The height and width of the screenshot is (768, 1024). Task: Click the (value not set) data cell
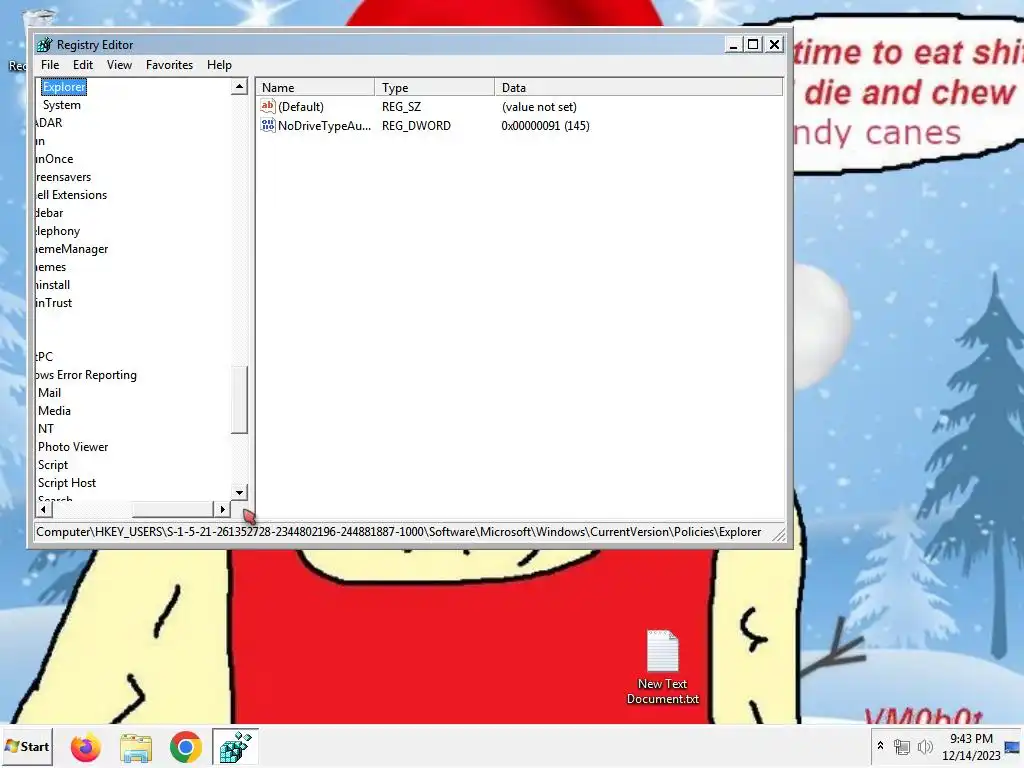click(x=539, y=106)
